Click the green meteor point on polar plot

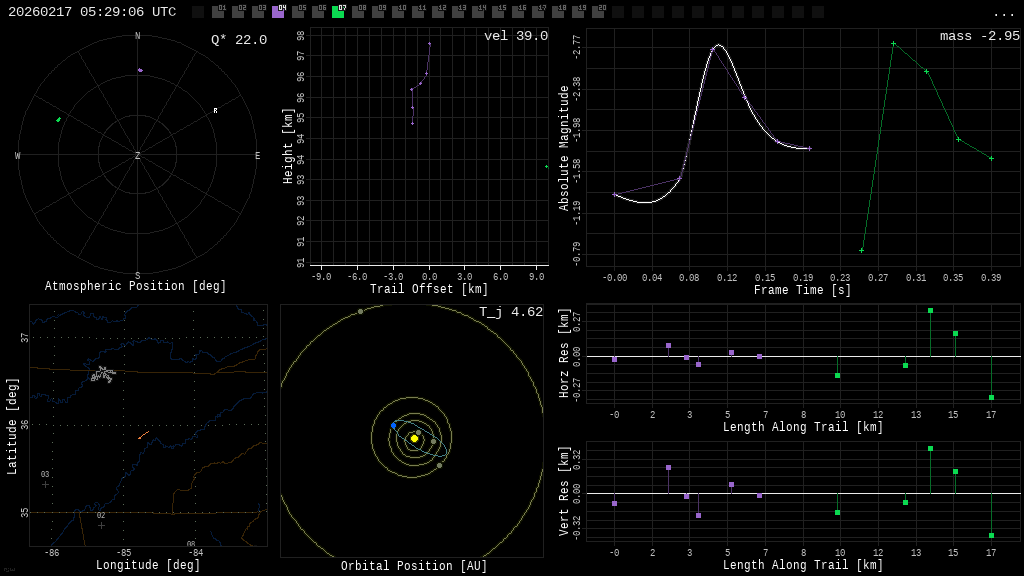pos(58,120)
